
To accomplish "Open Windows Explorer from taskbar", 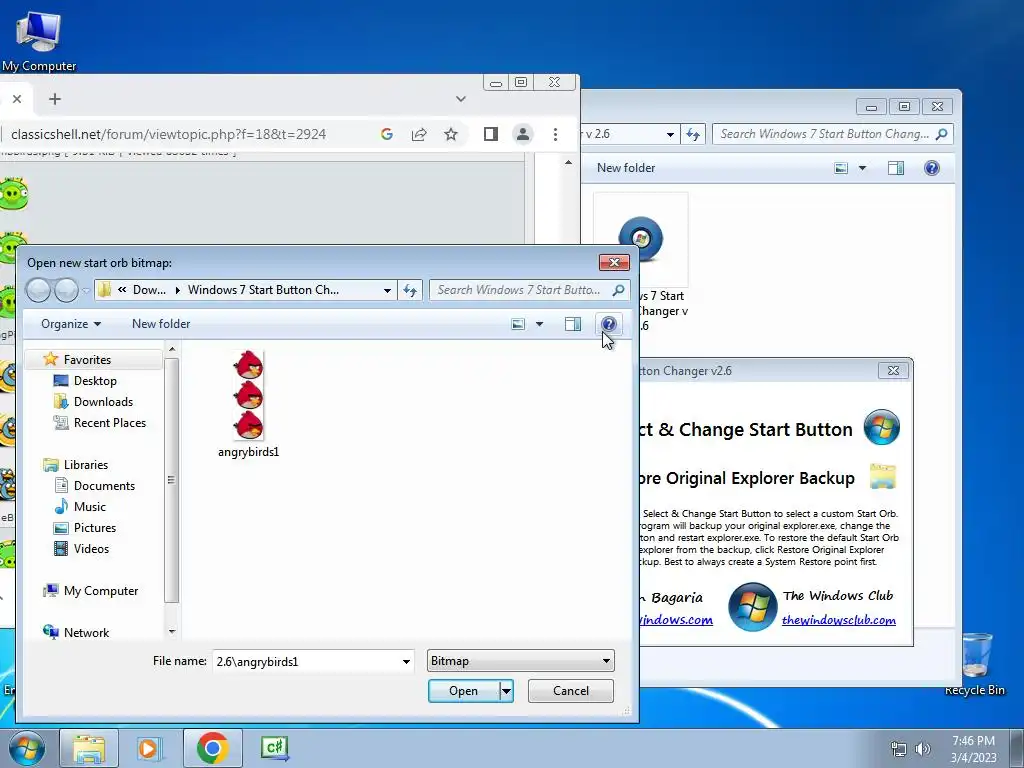I will point(89,748).
